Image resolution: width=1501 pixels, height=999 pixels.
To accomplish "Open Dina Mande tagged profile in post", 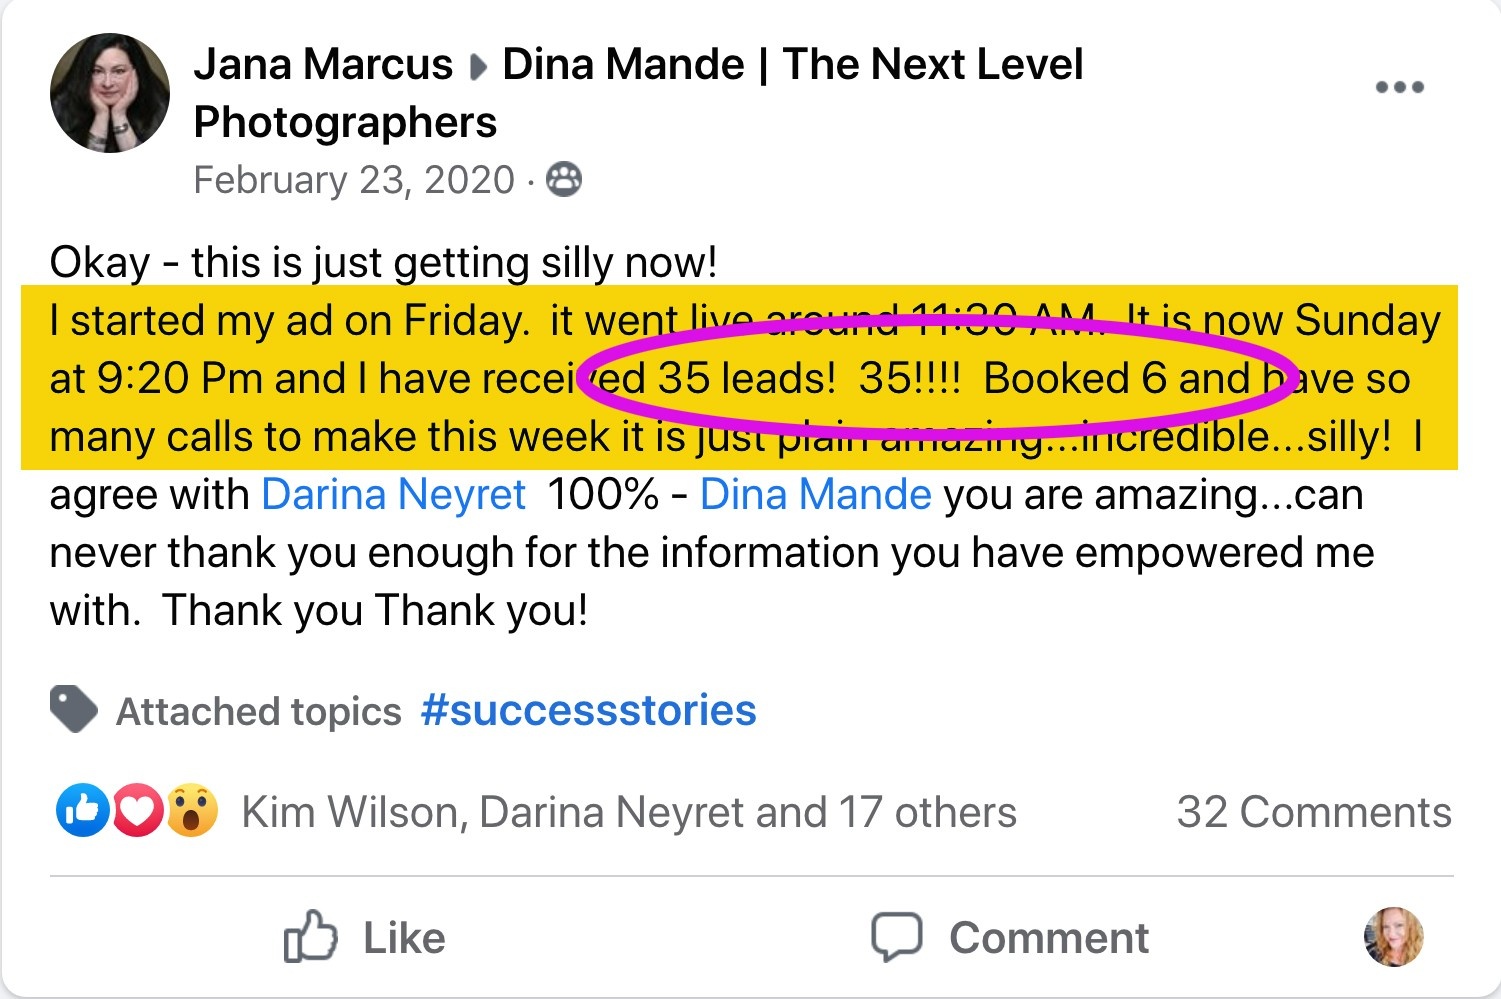I will (x=815, y=495).
